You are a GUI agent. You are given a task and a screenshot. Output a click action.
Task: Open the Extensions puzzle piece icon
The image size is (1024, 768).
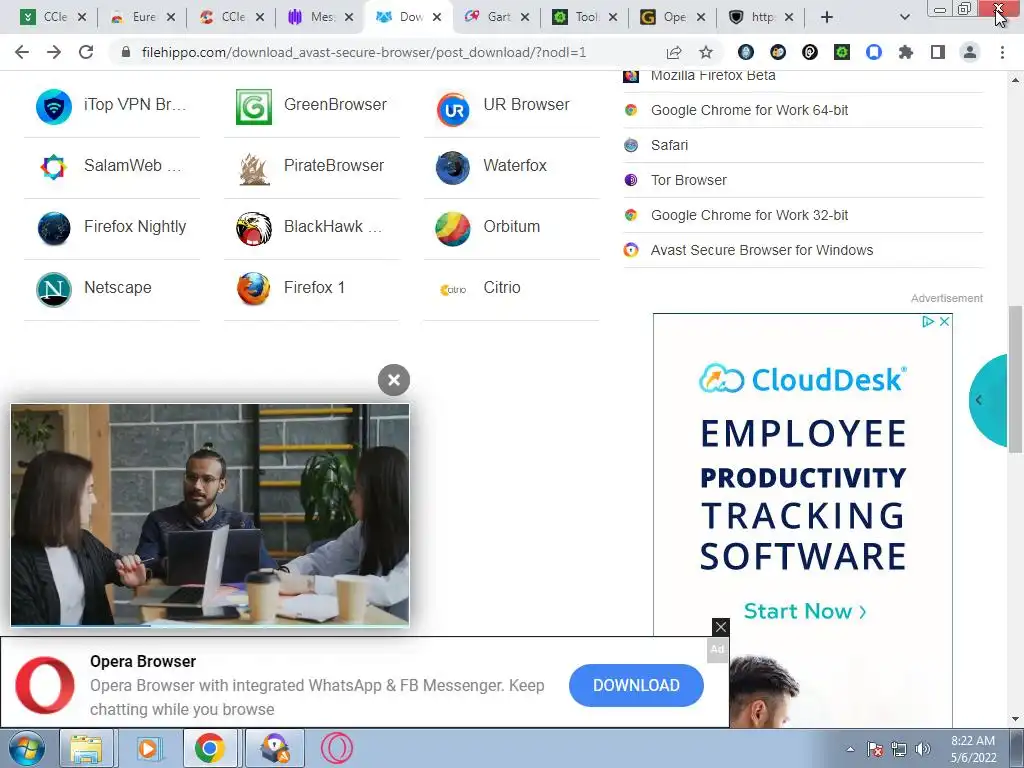pos(906,52)
